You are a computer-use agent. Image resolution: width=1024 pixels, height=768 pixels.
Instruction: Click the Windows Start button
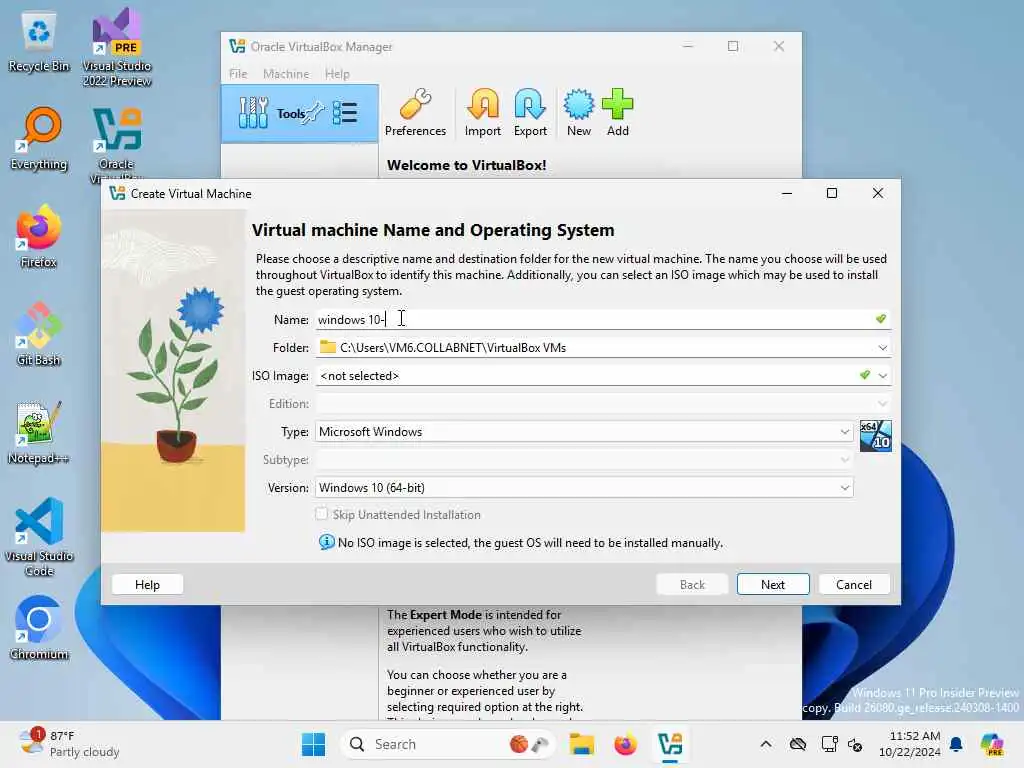[x=313, y=744]
